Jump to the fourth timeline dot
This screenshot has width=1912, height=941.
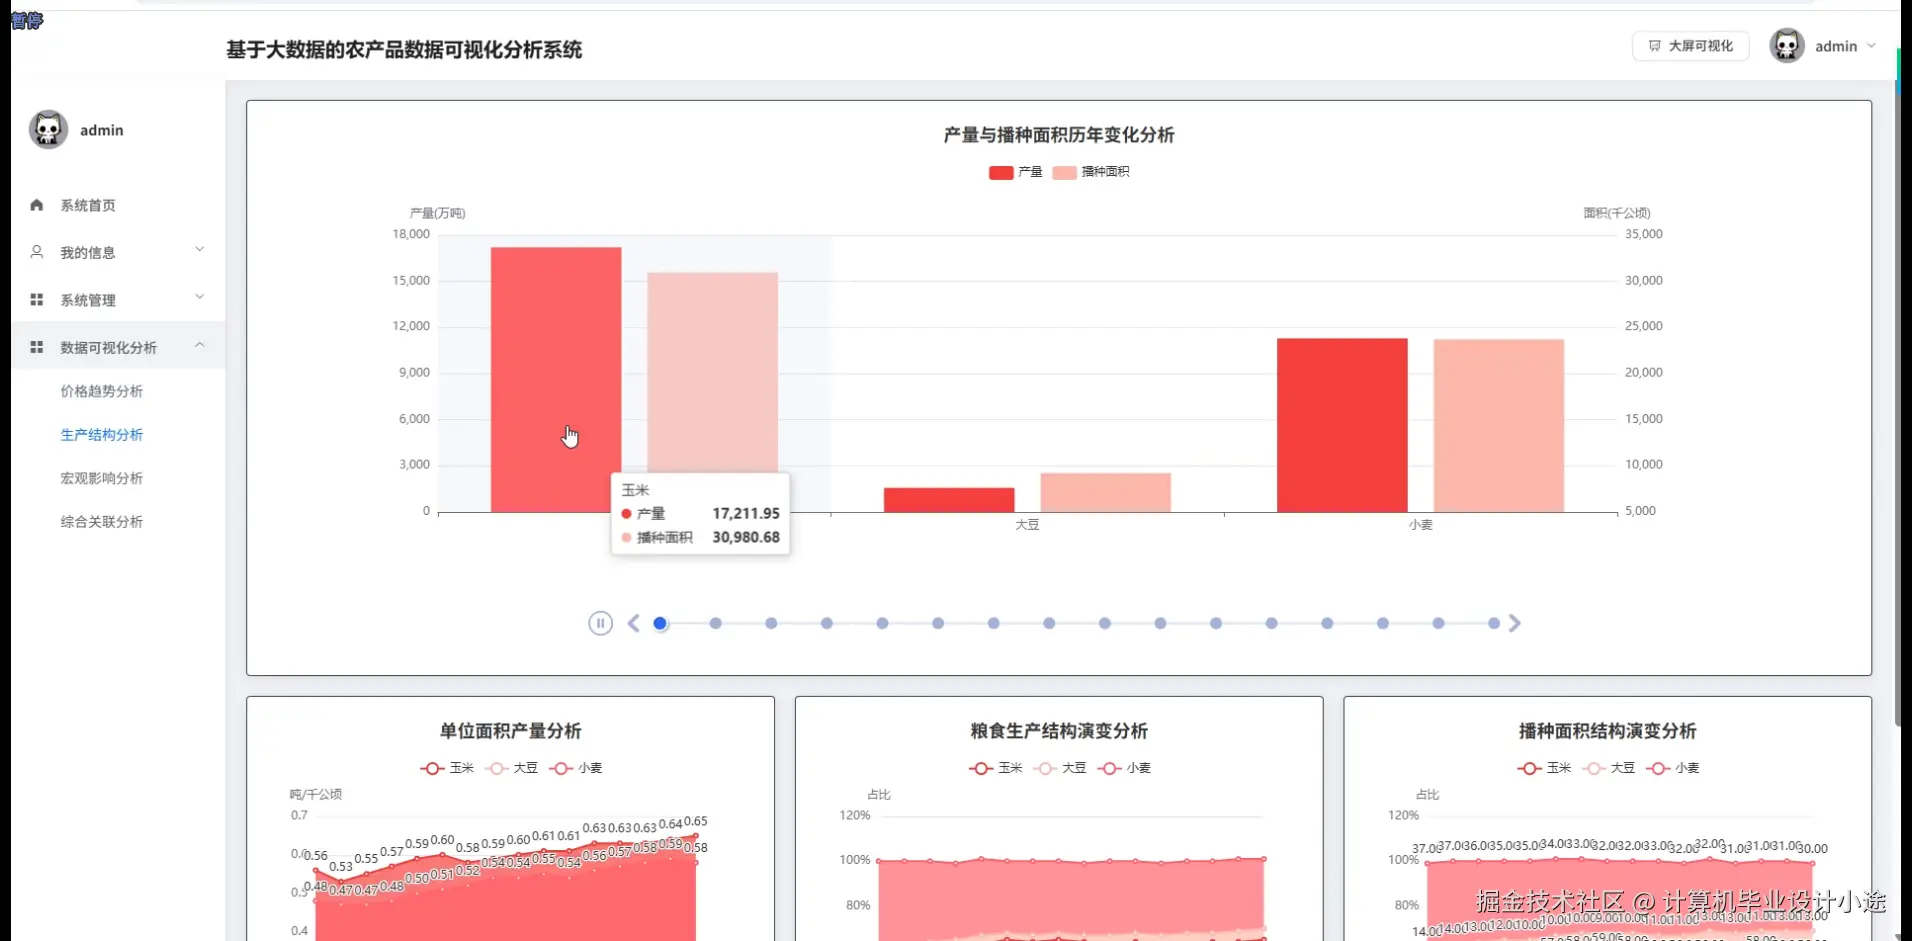[x=827, y=623]
